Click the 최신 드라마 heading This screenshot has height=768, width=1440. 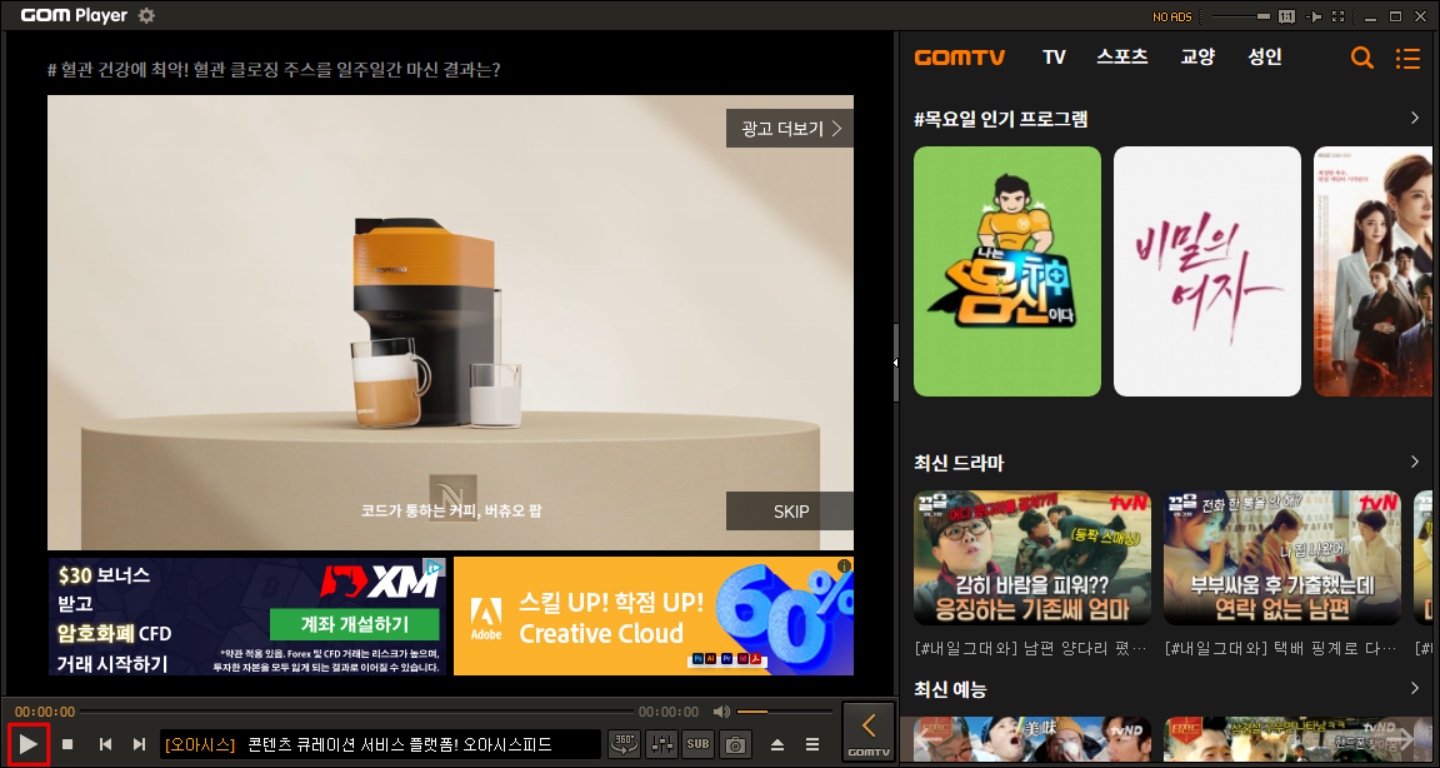pyautogui.click(x=959, y=463)
